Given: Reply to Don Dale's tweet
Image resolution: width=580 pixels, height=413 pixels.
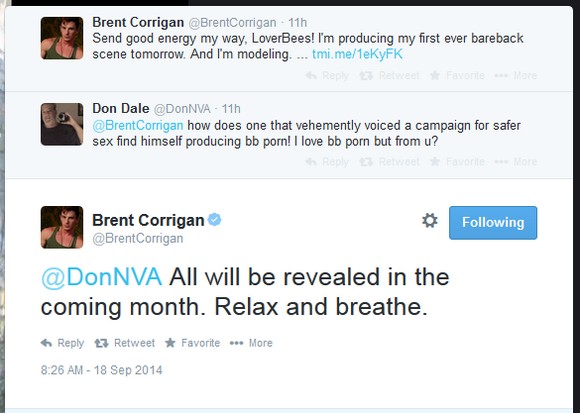Looking at the screenshot, I should [327, 162].
